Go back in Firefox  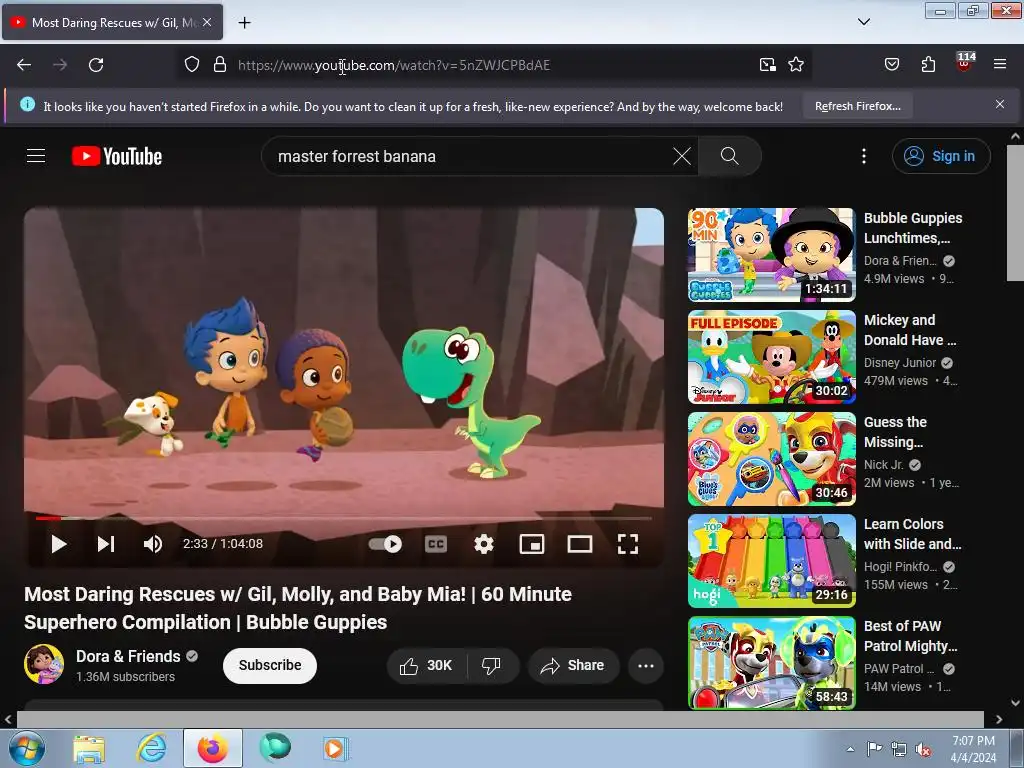click(x=24, y=65)
